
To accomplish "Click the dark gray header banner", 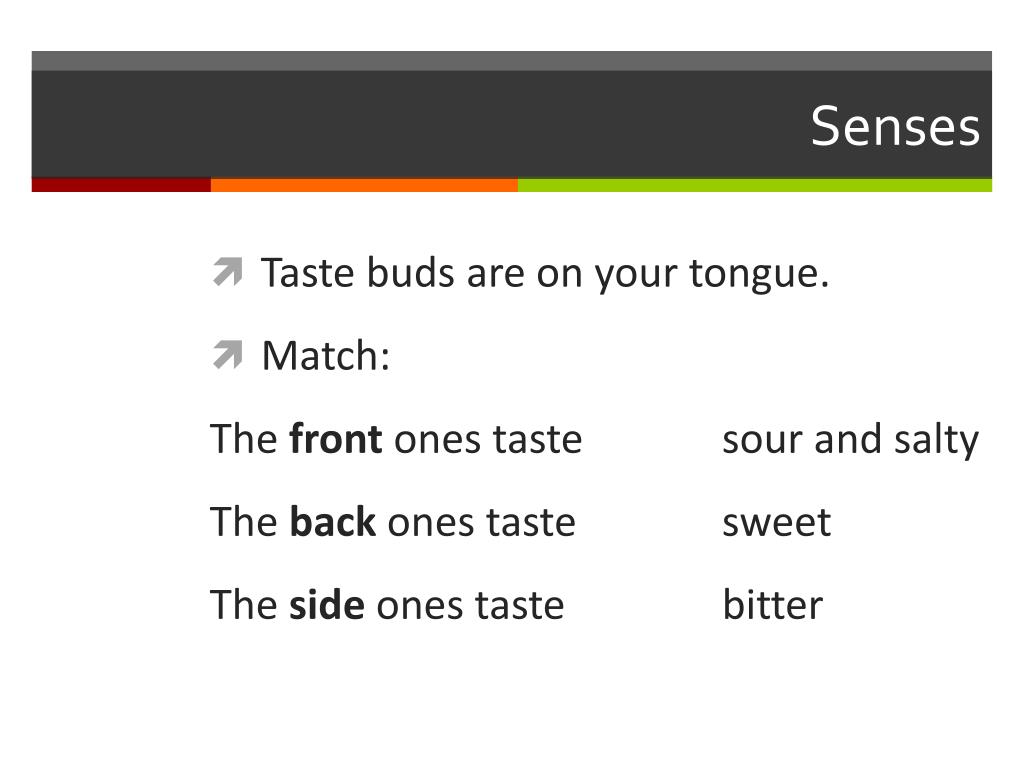I will 511,124.
